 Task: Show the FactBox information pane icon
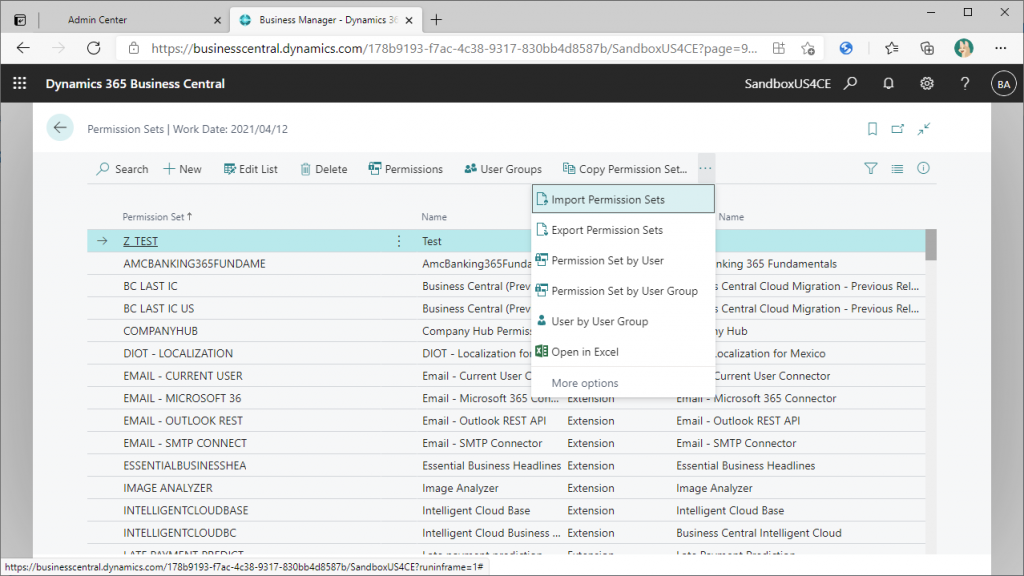923,168
